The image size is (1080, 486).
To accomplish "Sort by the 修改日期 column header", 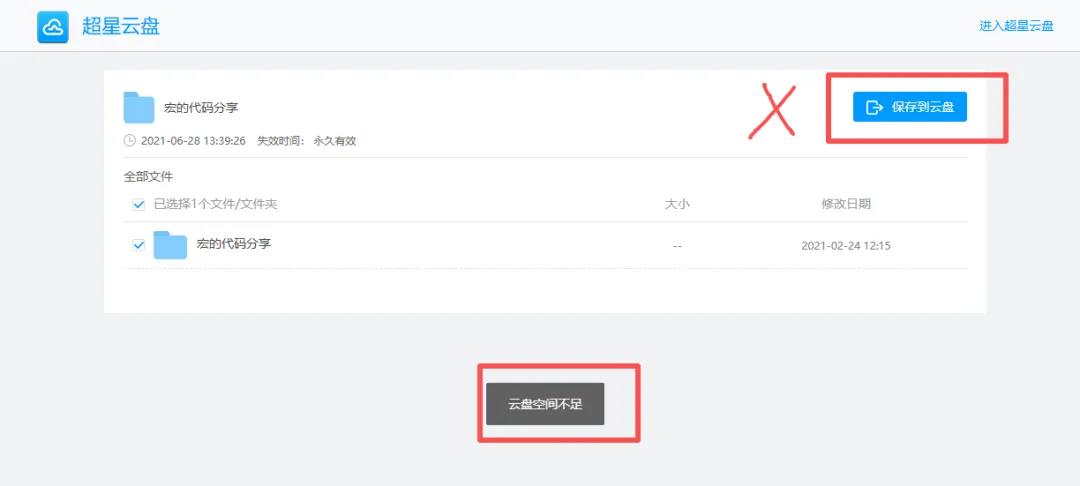I will click(x=846, y=204).
